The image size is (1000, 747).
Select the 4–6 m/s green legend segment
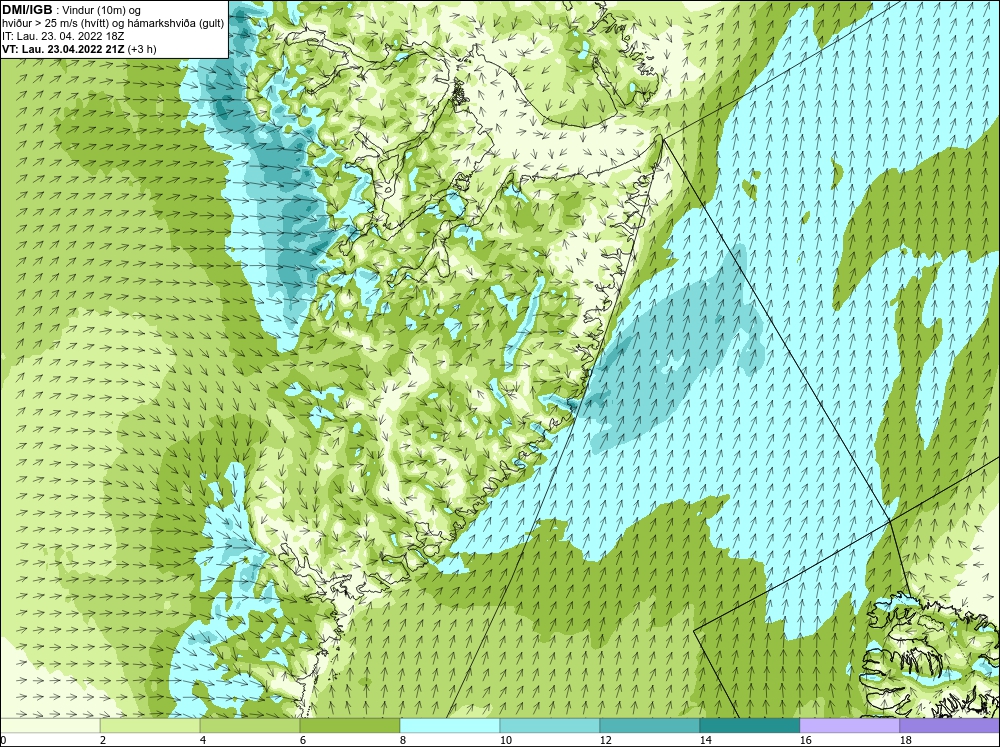click(249, 725)
